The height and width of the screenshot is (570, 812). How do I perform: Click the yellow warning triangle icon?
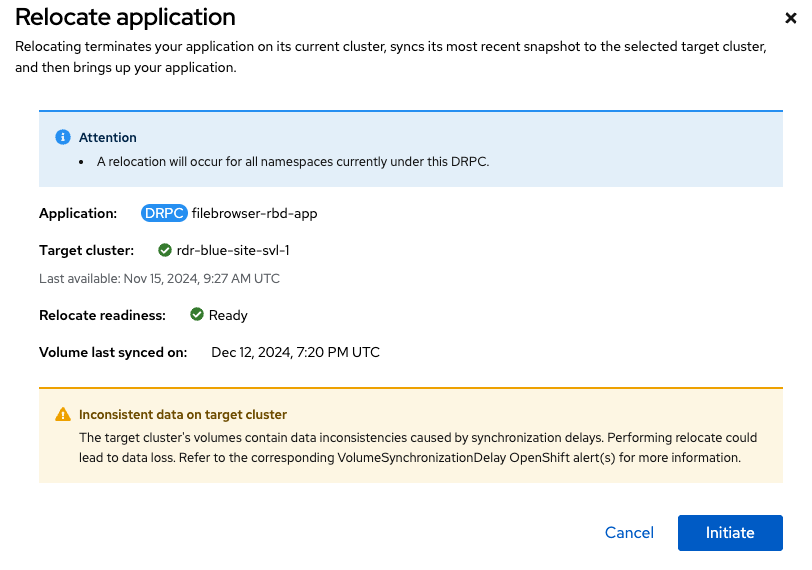(63, 414)
